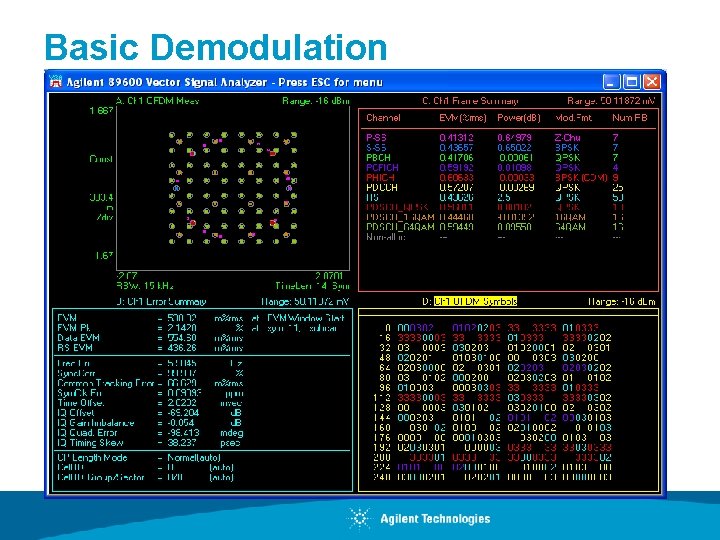Select the PDSCH_16QAM channel row
The image size is (720, 540).
(494, 217)
